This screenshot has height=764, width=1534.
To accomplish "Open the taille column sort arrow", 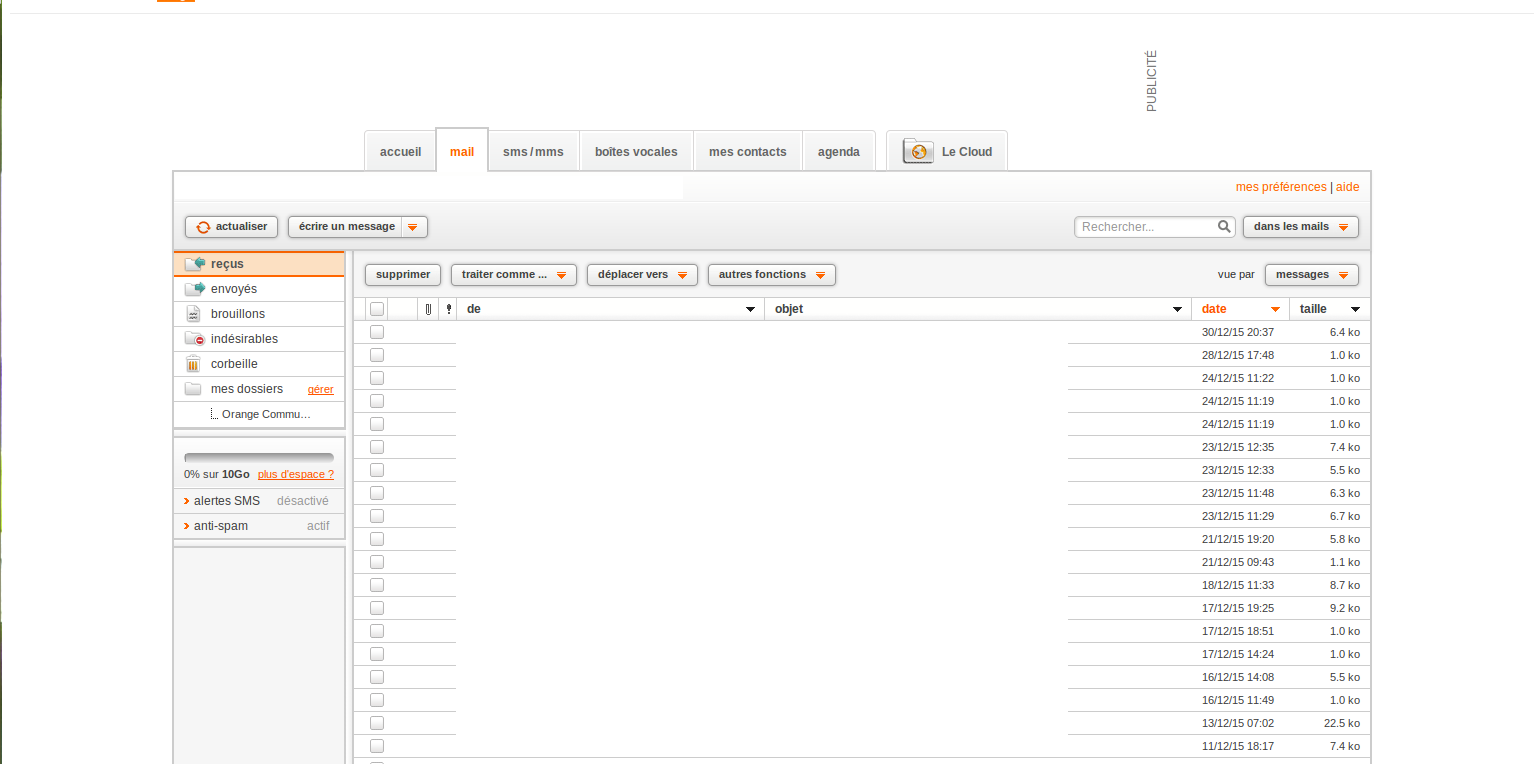I will (1355, 310).
